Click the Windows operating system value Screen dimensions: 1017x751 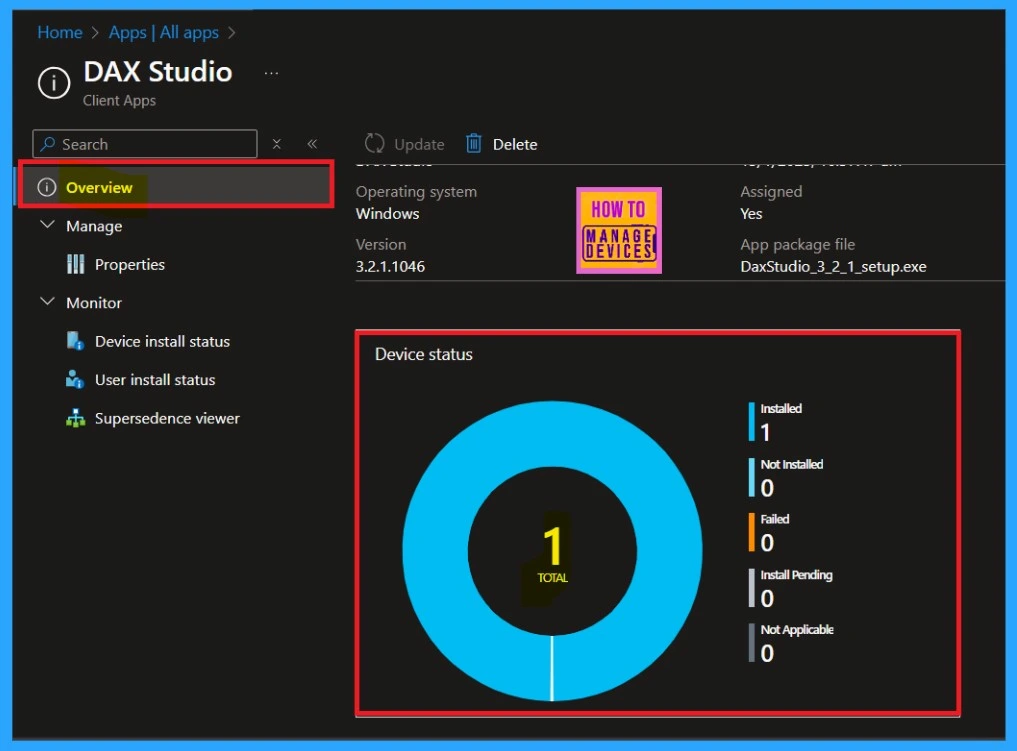[387, 213]
